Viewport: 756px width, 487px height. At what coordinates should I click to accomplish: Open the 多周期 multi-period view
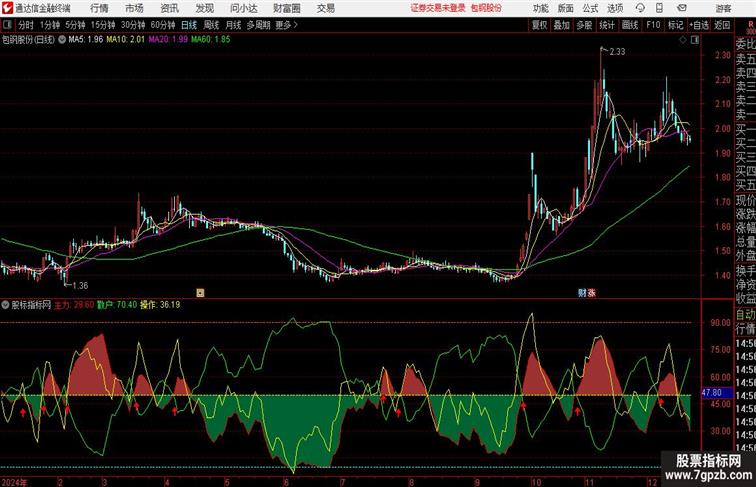point(258,25)
